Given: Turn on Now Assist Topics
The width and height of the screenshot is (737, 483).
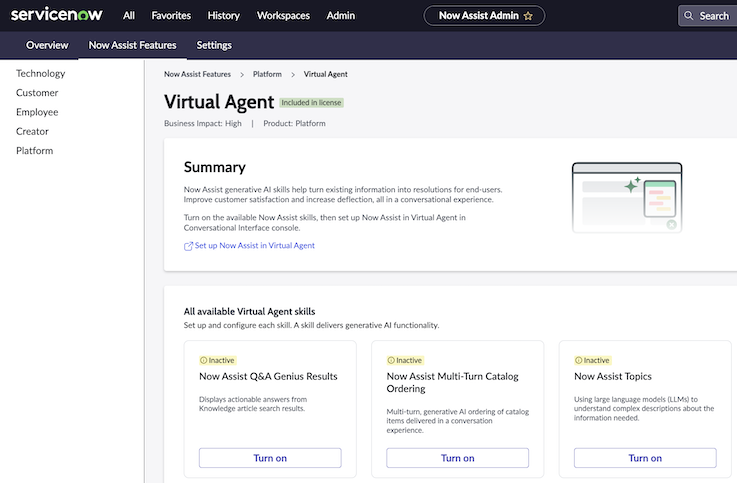Looking at the screenshot, I should click(x=645, y=458).
